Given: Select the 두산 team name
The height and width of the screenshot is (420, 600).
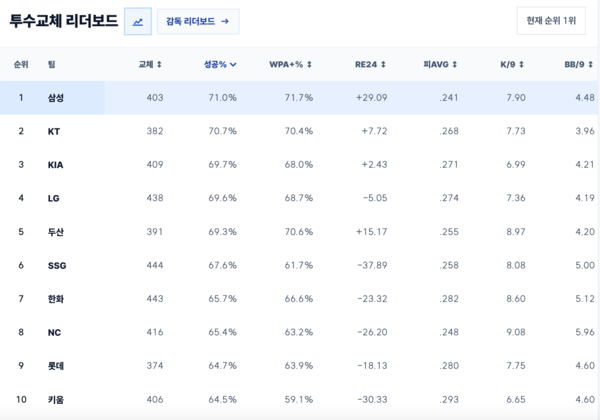Looking at the screenshot, I should click(x=55, y=232).
